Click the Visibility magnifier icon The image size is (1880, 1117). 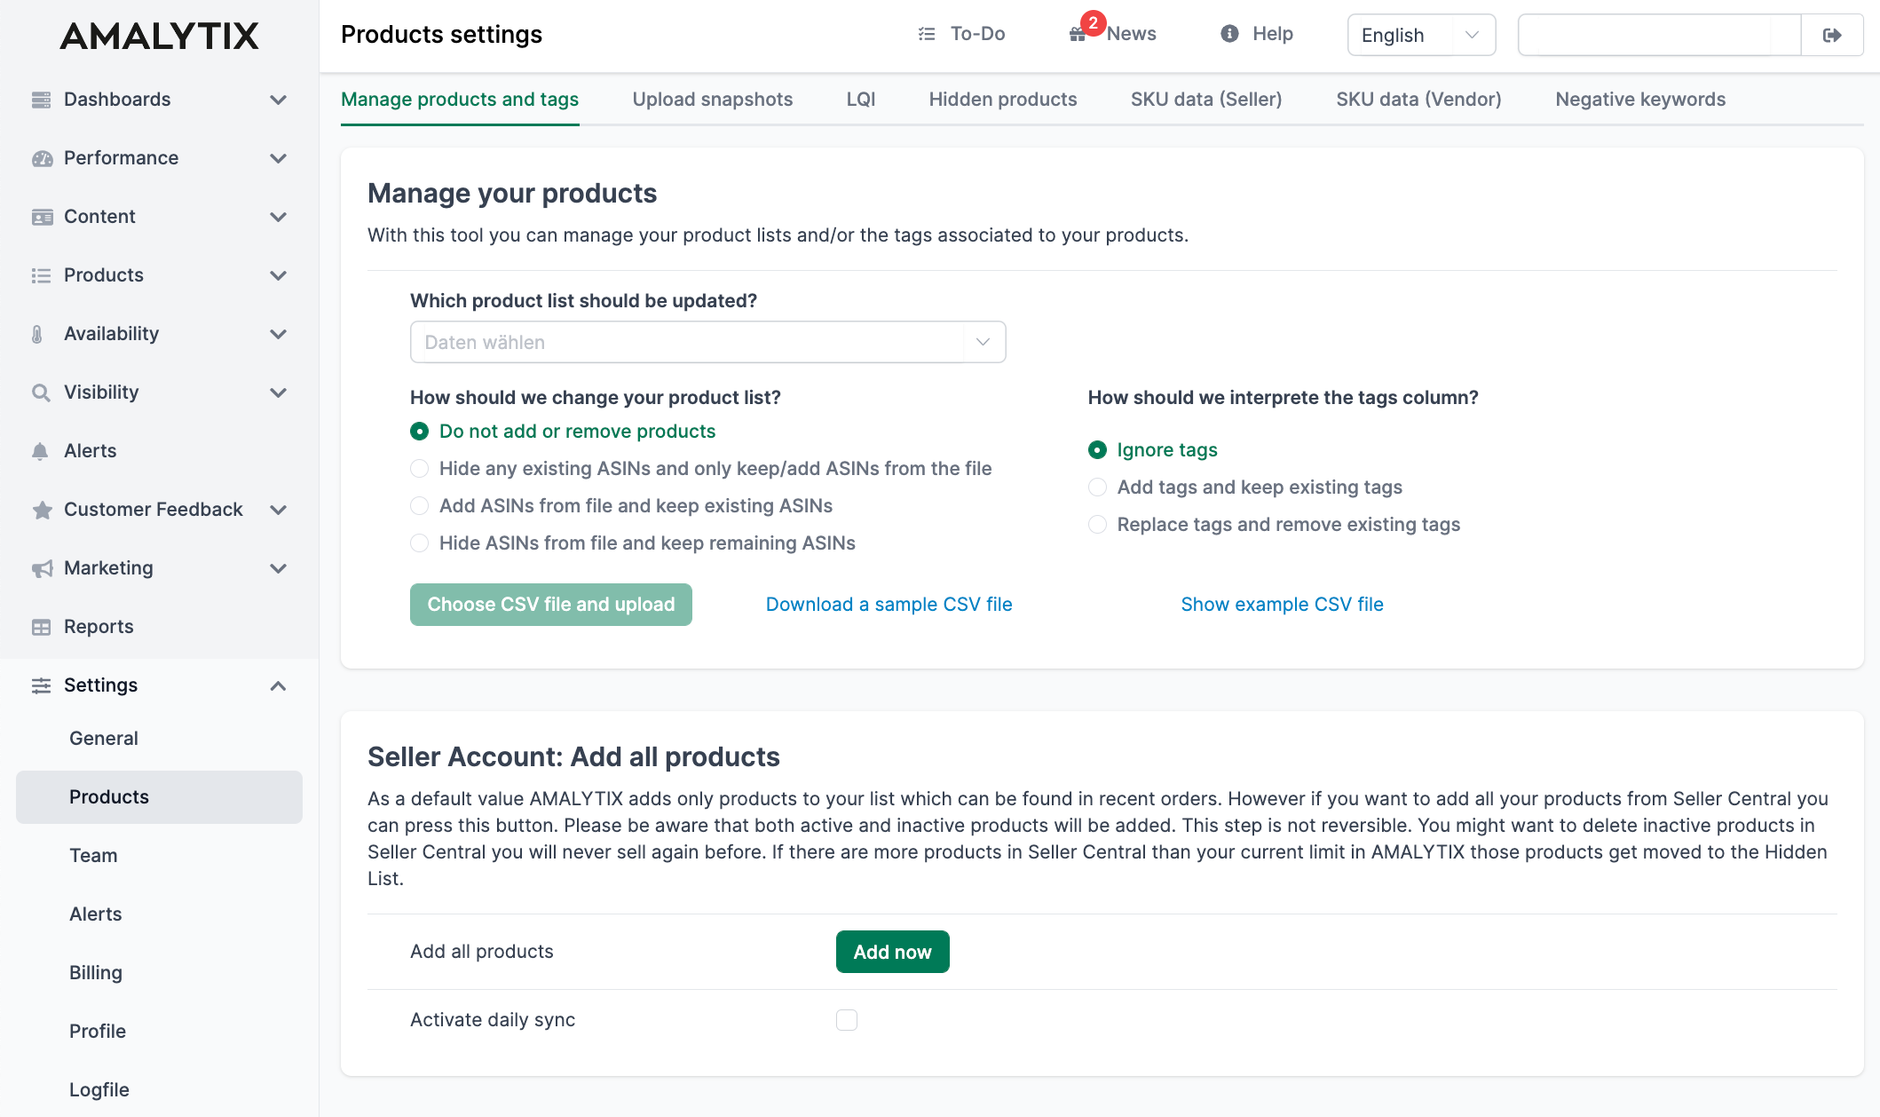41,393
